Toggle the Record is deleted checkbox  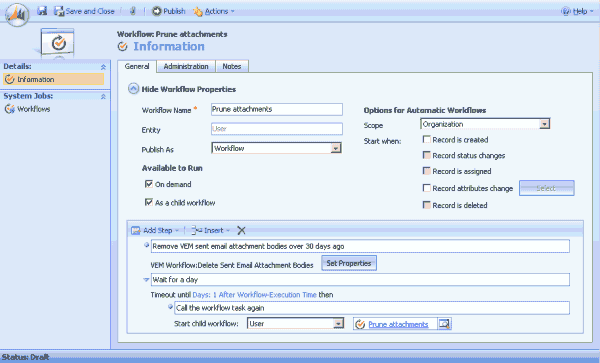(x=427, y=205)
